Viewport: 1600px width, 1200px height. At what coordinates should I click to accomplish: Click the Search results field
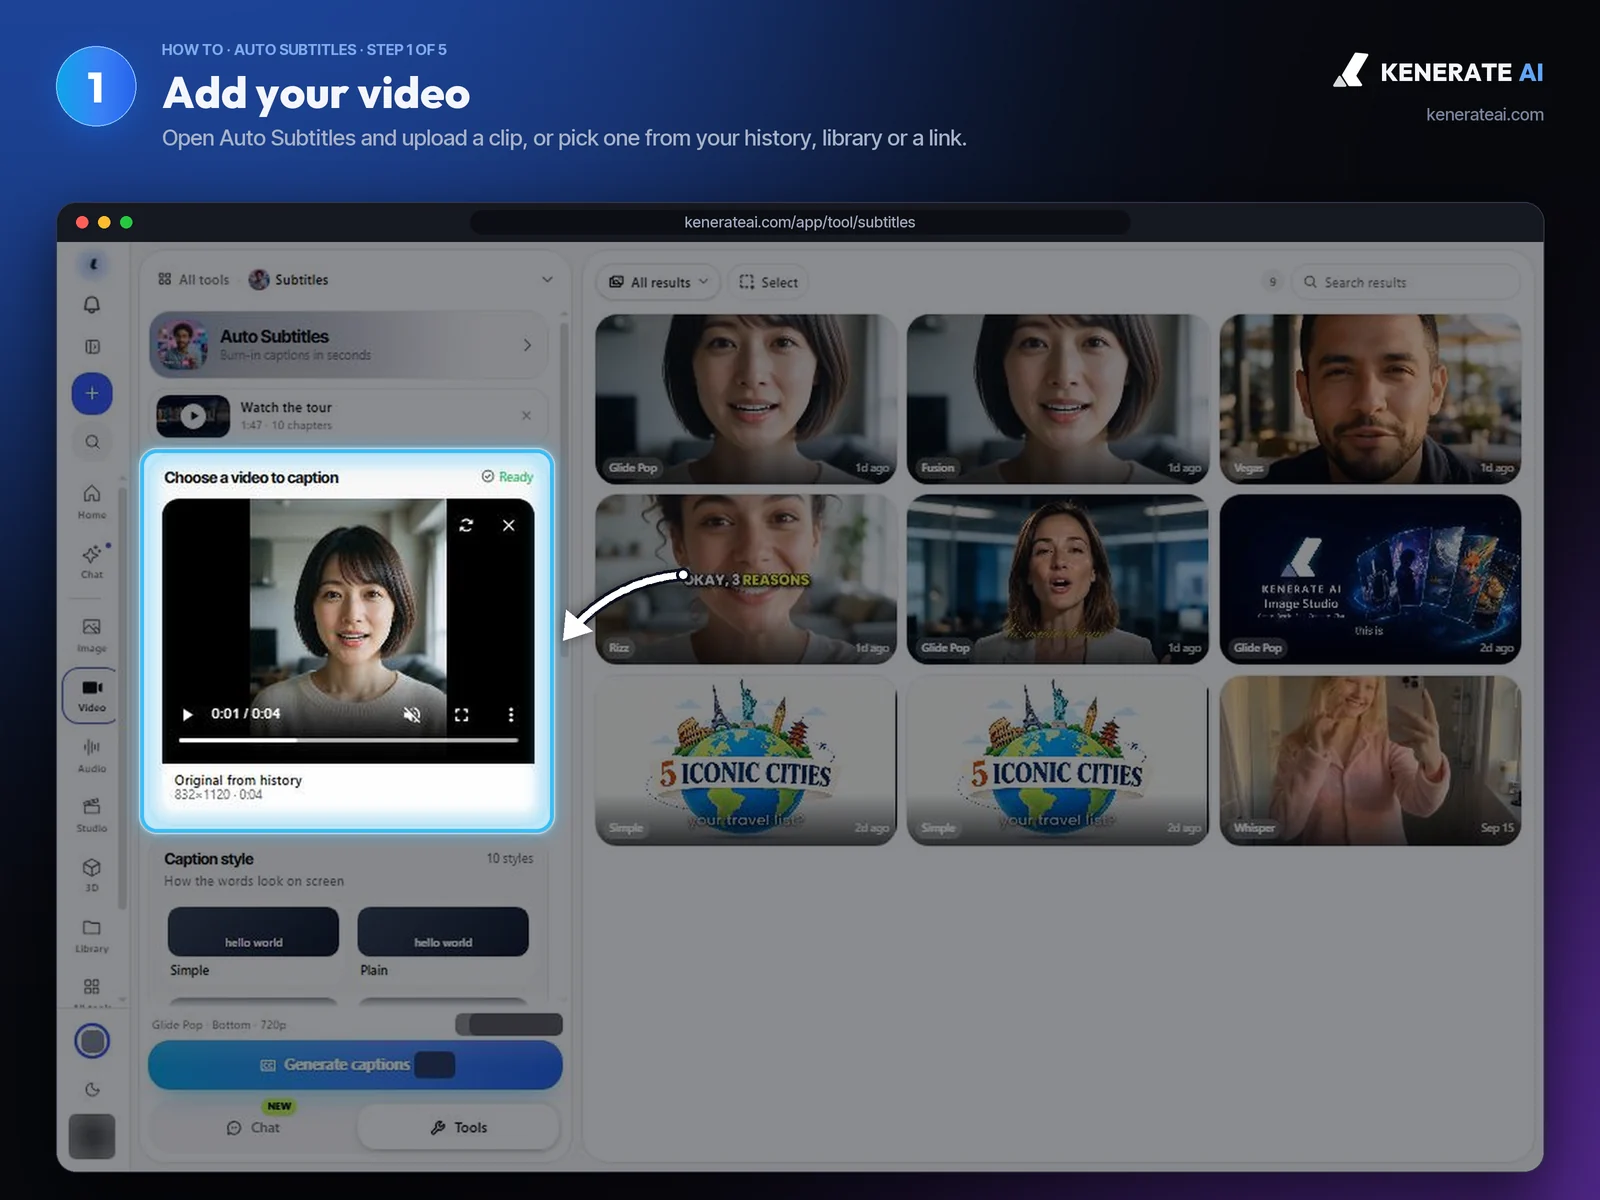1405,282
